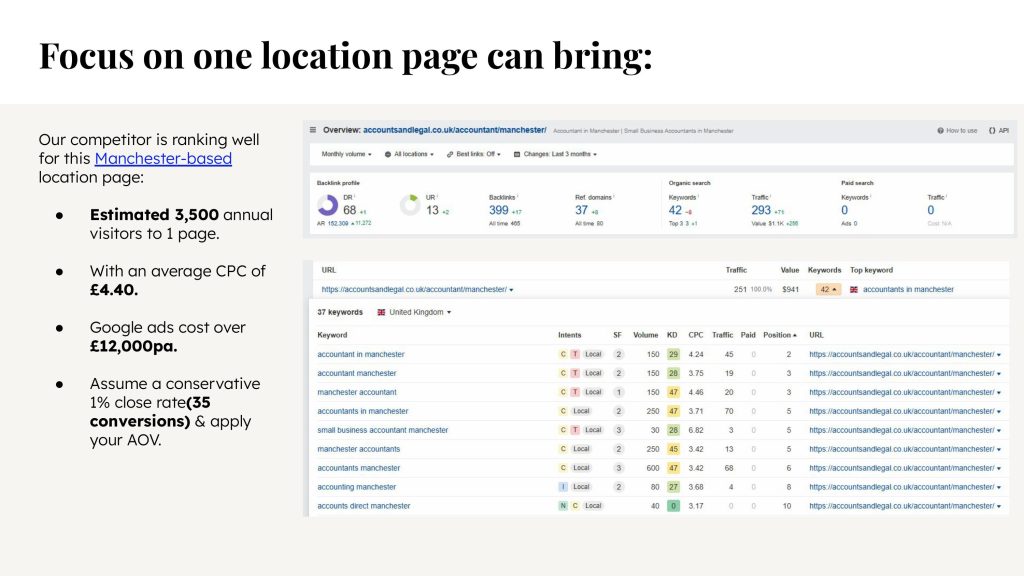Click the keyword accounts direct manchester

click(x=364, y=506)
